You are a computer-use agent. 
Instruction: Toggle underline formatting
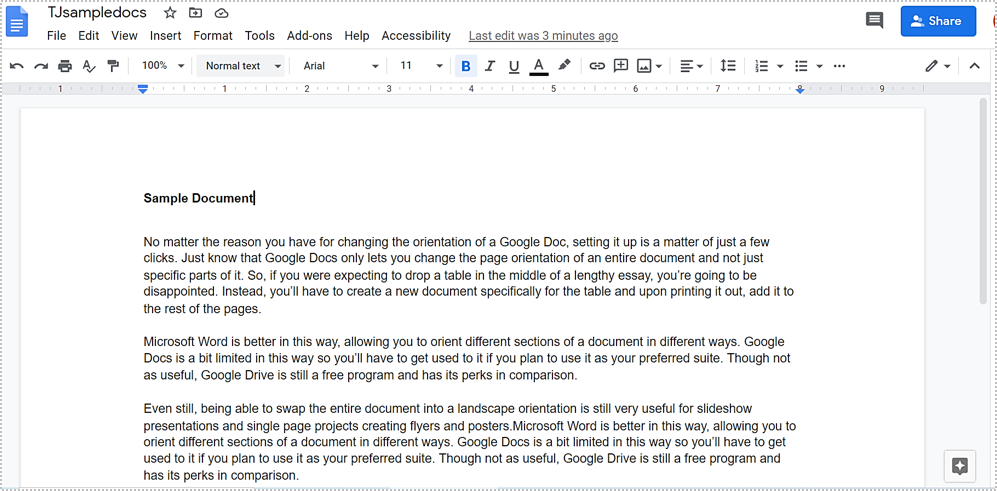pyautogui.click(x=514, y=66)
